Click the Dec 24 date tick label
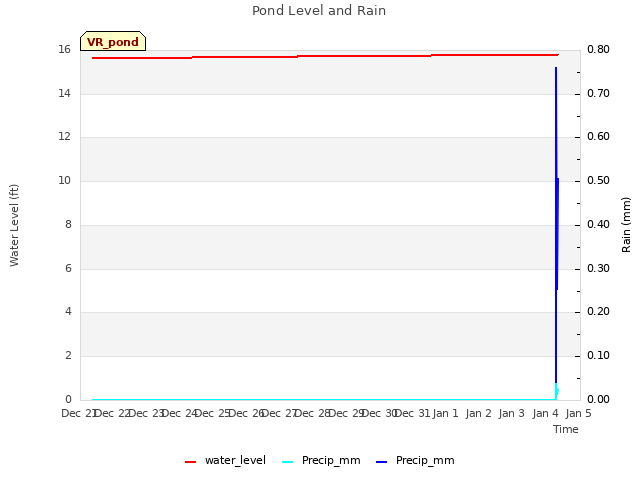 (x=179, y=413)
